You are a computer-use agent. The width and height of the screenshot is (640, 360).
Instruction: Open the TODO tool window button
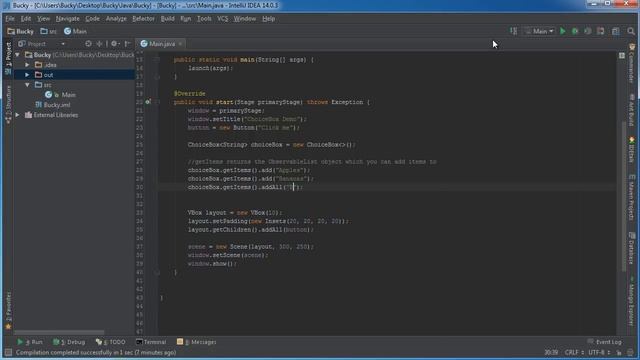(x=111, y=342)
